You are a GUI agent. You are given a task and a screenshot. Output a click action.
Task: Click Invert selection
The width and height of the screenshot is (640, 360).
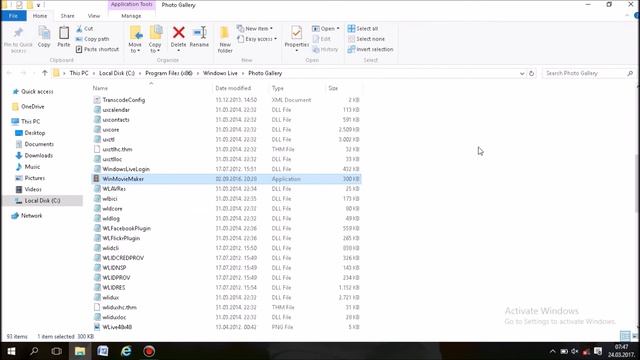click(x=371, y=49)
